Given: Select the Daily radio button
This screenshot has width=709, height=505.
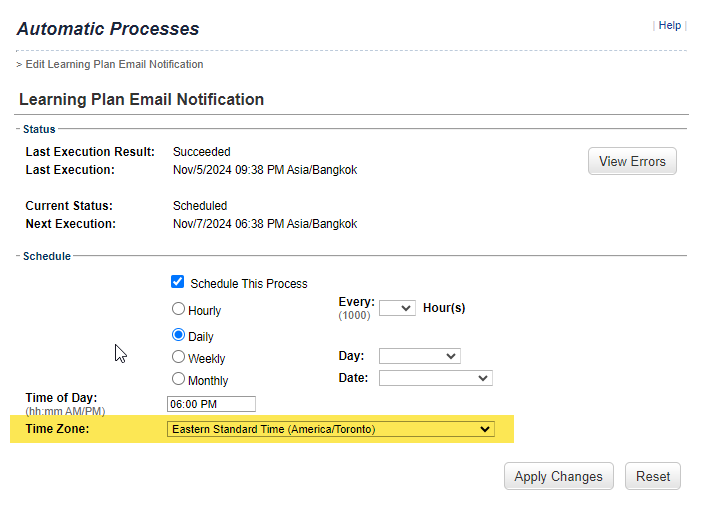Looking at the screenshot, I should (x=178, y=335).
